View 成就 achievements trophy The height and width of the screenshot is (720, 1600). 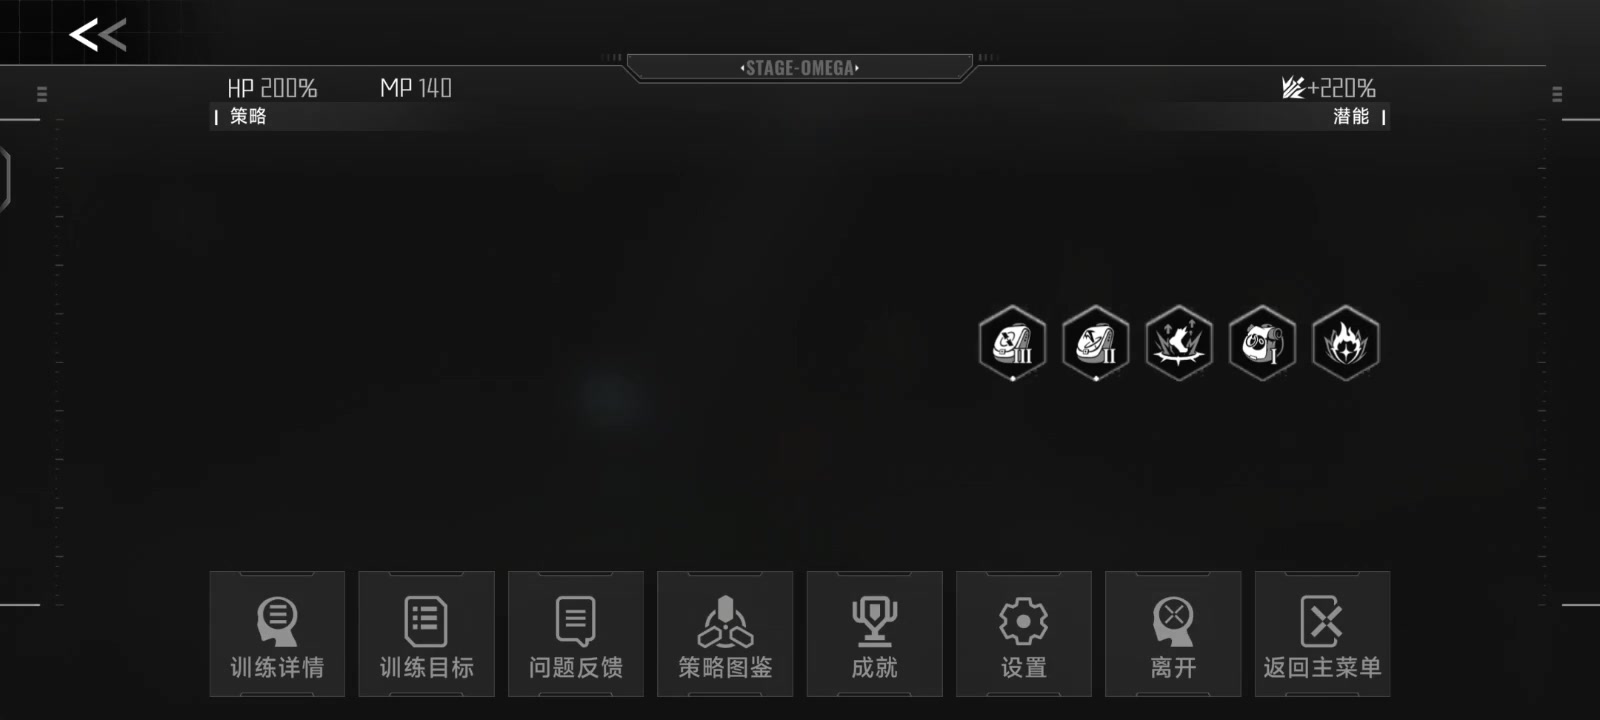tap(874, 634)
